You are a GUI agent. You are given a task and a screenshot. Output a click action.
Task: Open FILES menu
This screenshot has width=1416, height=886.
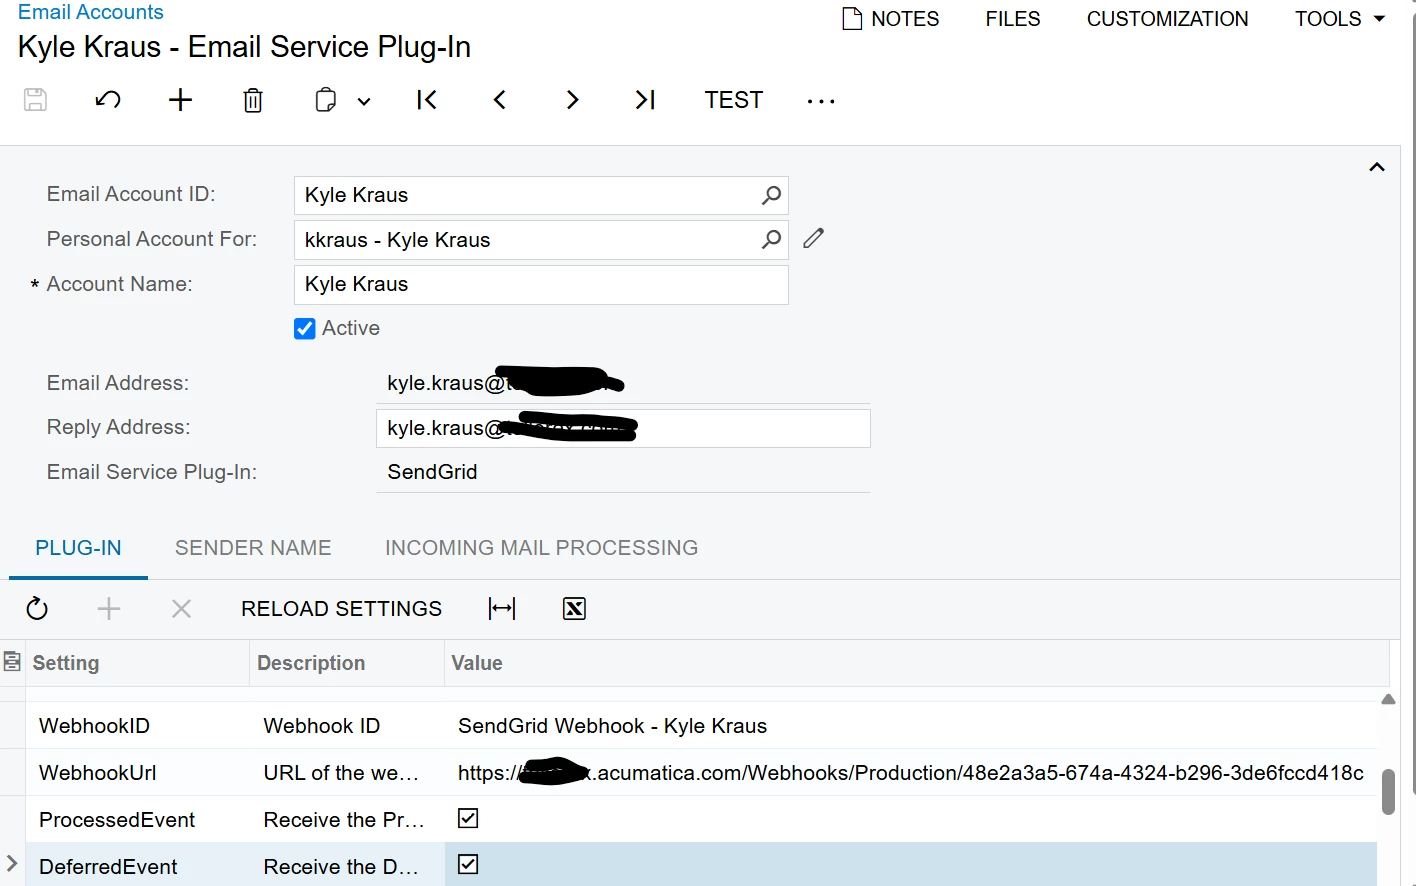[1012, 19]
